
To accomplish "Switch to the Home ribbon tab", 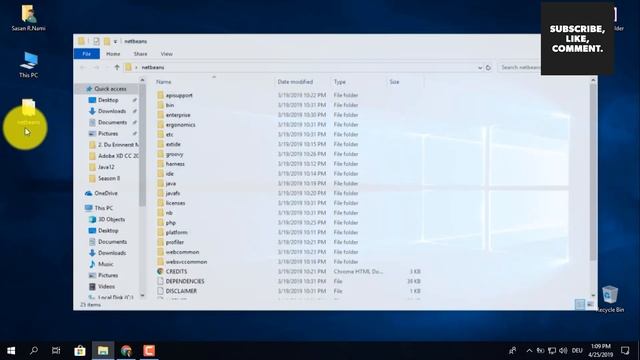I will pos(113,54).
